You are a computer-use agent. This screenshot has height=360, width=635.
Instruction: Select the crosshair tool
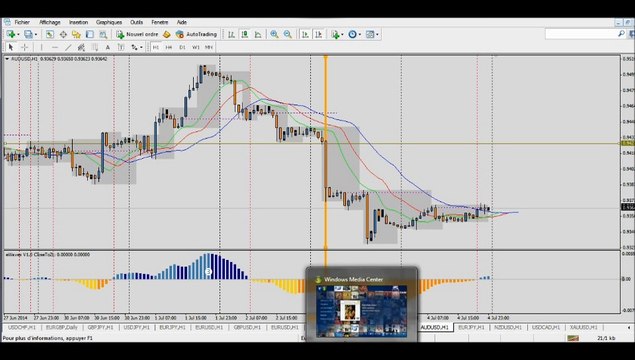24,47
